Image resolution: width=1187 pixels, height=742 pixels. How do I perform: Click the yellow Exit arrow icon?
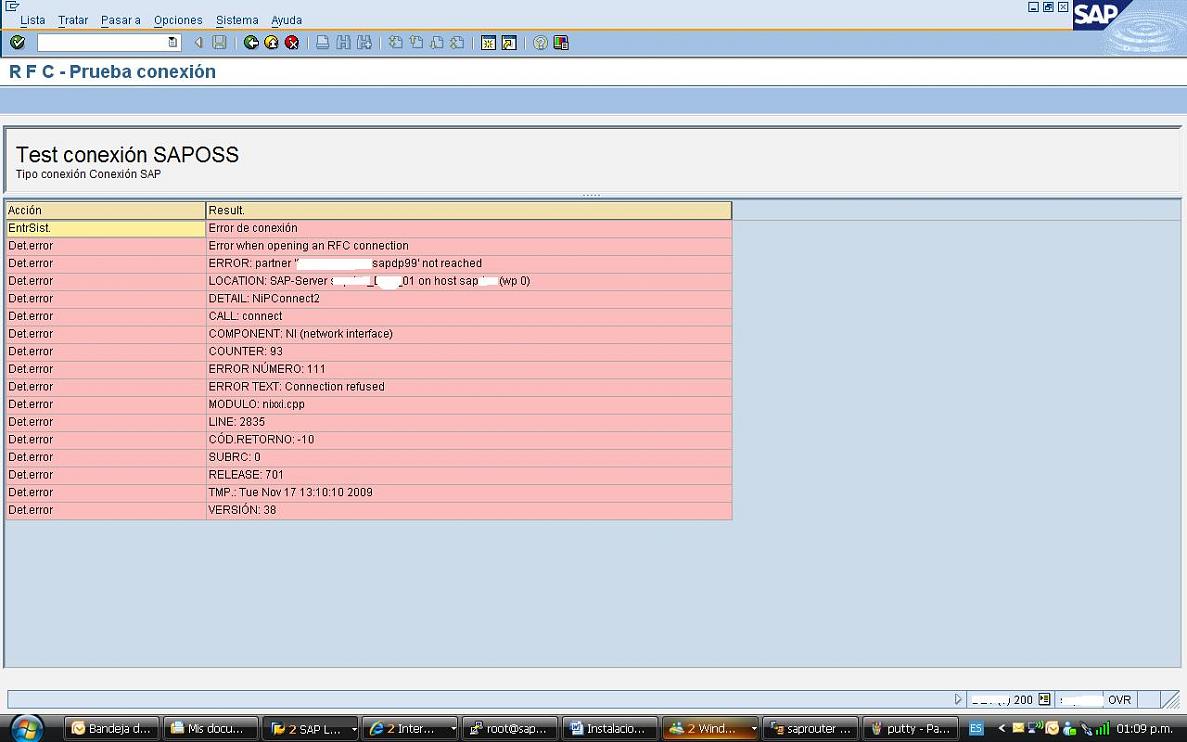(271, 43)
